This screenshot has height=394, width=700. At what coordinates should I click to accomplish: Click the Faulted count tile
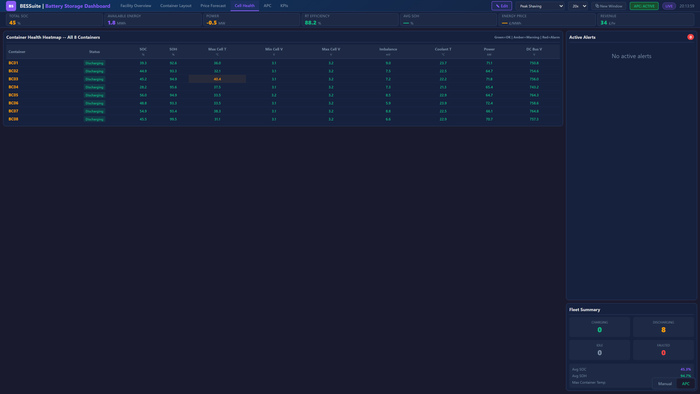pyautogui.click(x=663, y=350)
